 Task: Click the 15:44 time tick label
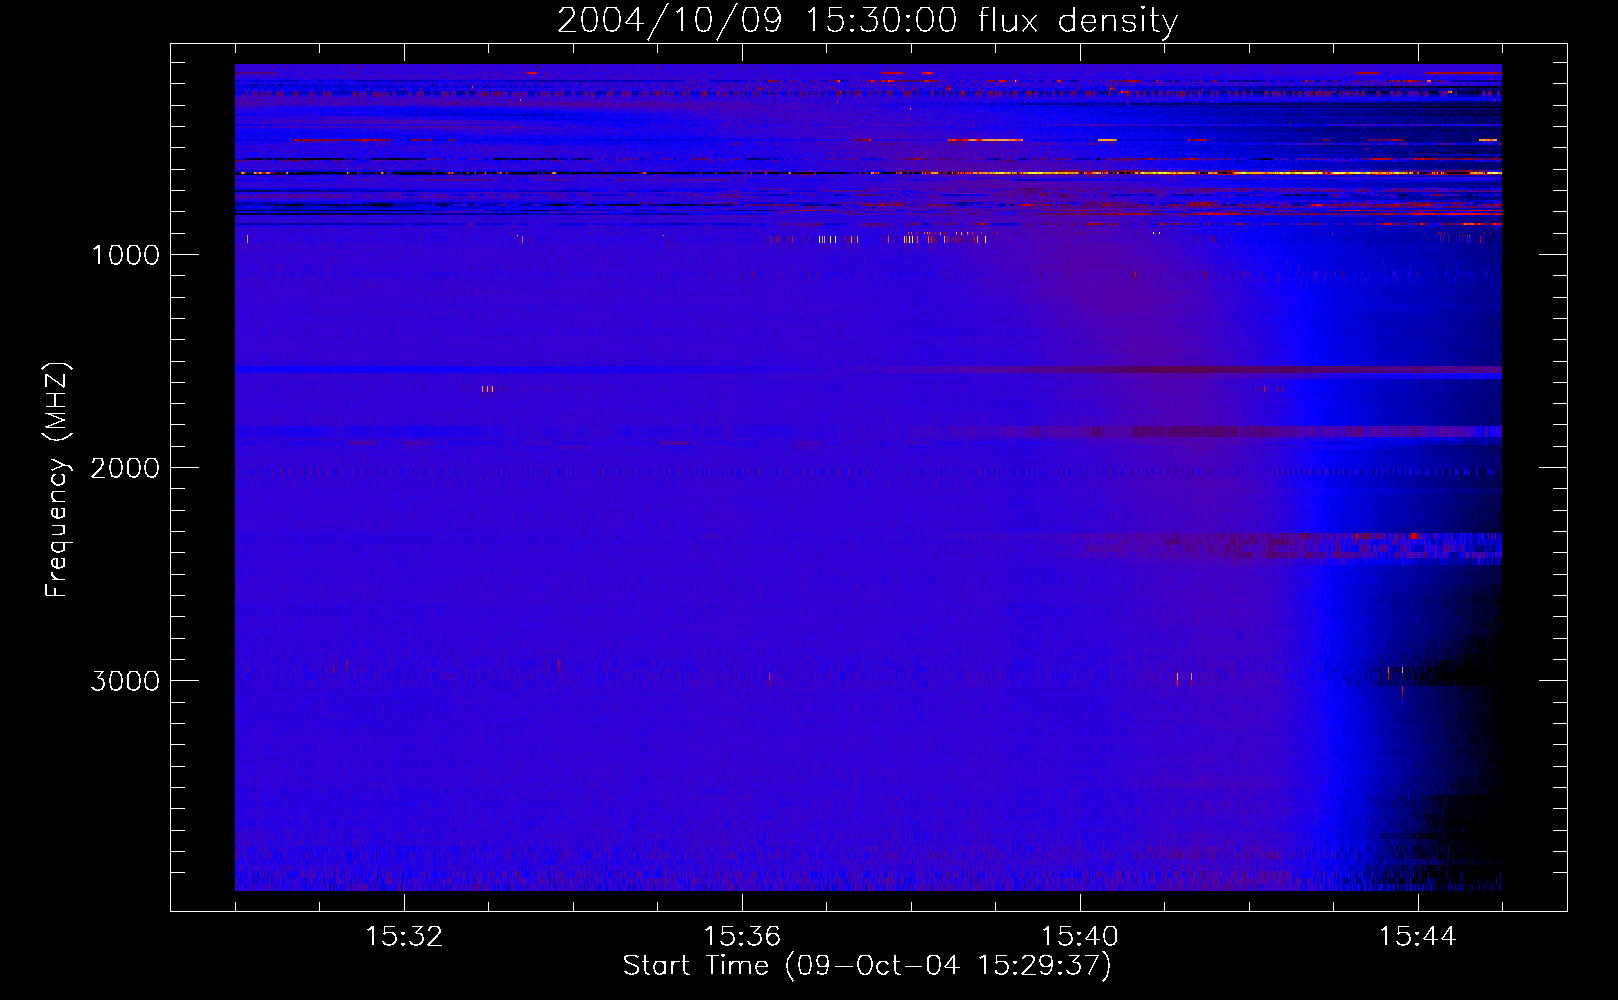pos(1418,937)
